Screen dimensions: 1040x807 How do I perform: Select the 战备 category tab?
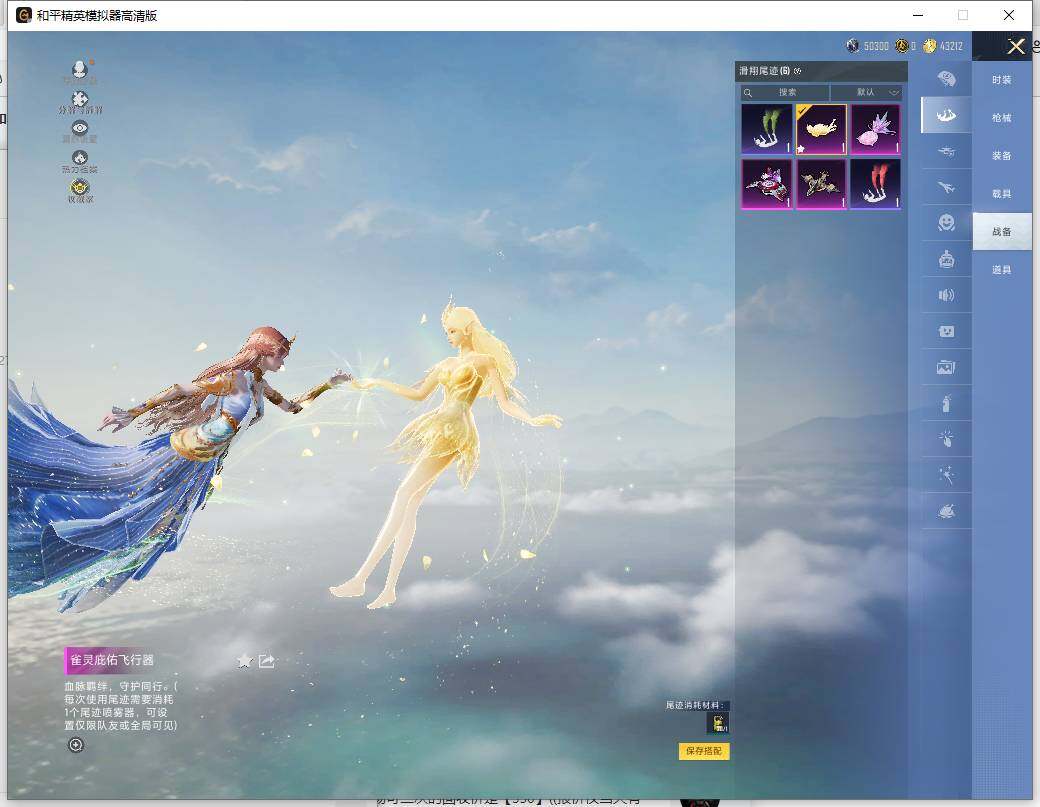tap(1002, 231)
